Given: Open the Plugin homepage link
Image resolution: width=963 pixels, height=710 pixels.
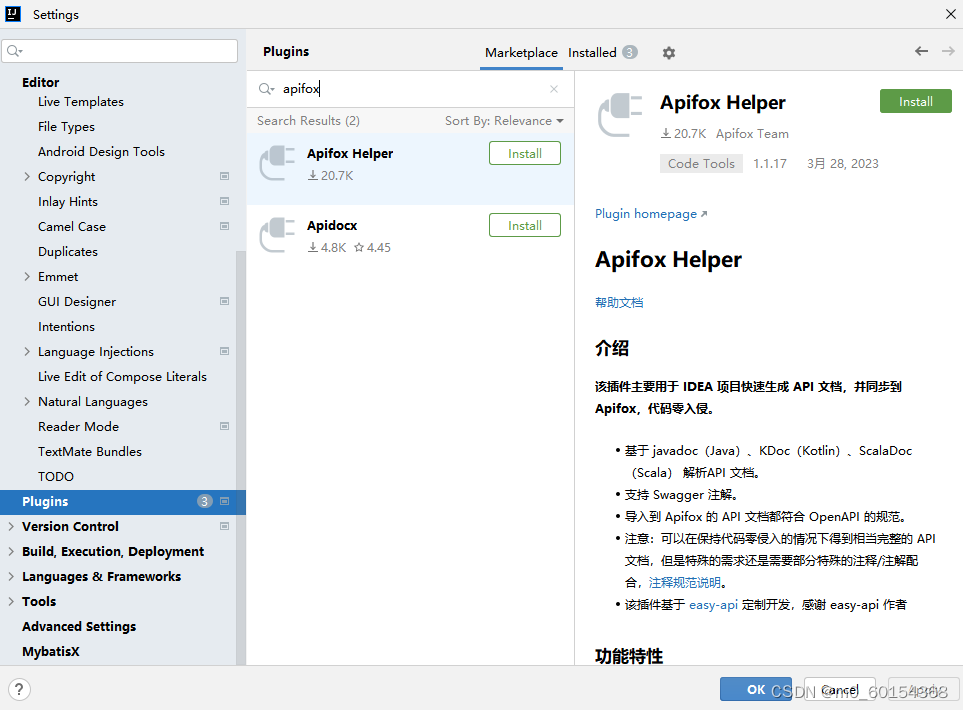Looking at the screenshot, I should click(x=645, y=213).
